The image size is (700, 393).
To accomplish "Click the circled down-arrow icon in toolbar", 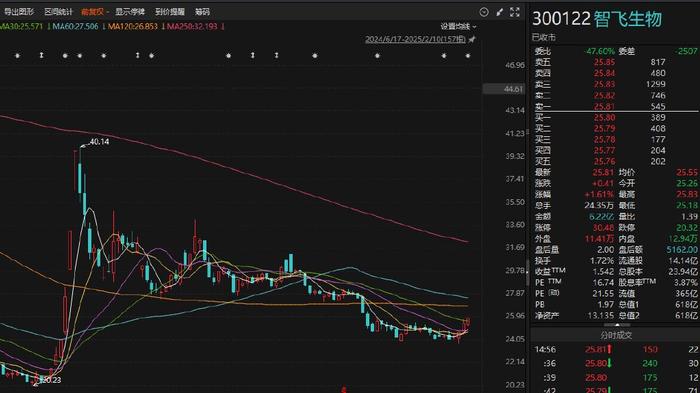I will pyautogui.click(x=484, y=12).
